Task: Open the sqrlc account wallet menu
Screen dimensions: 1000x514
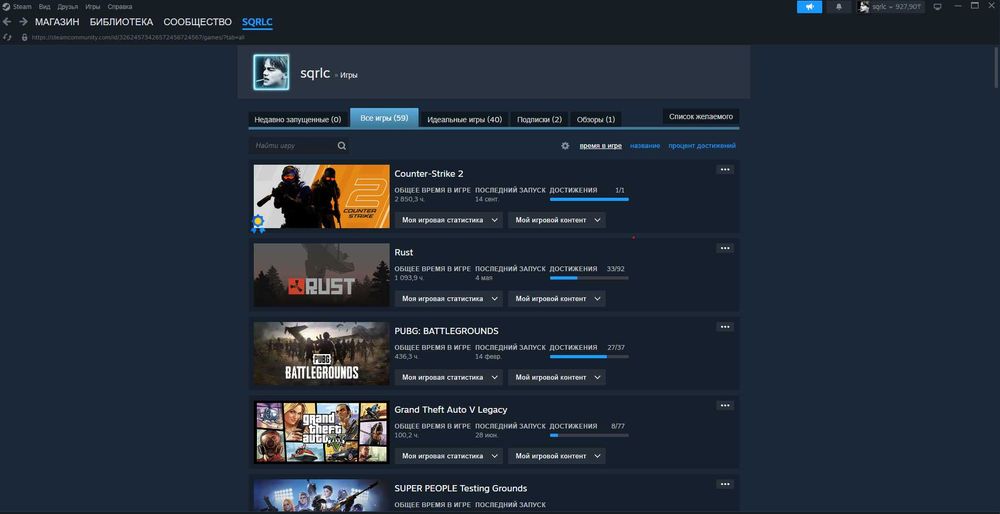Action: [890, 7]
